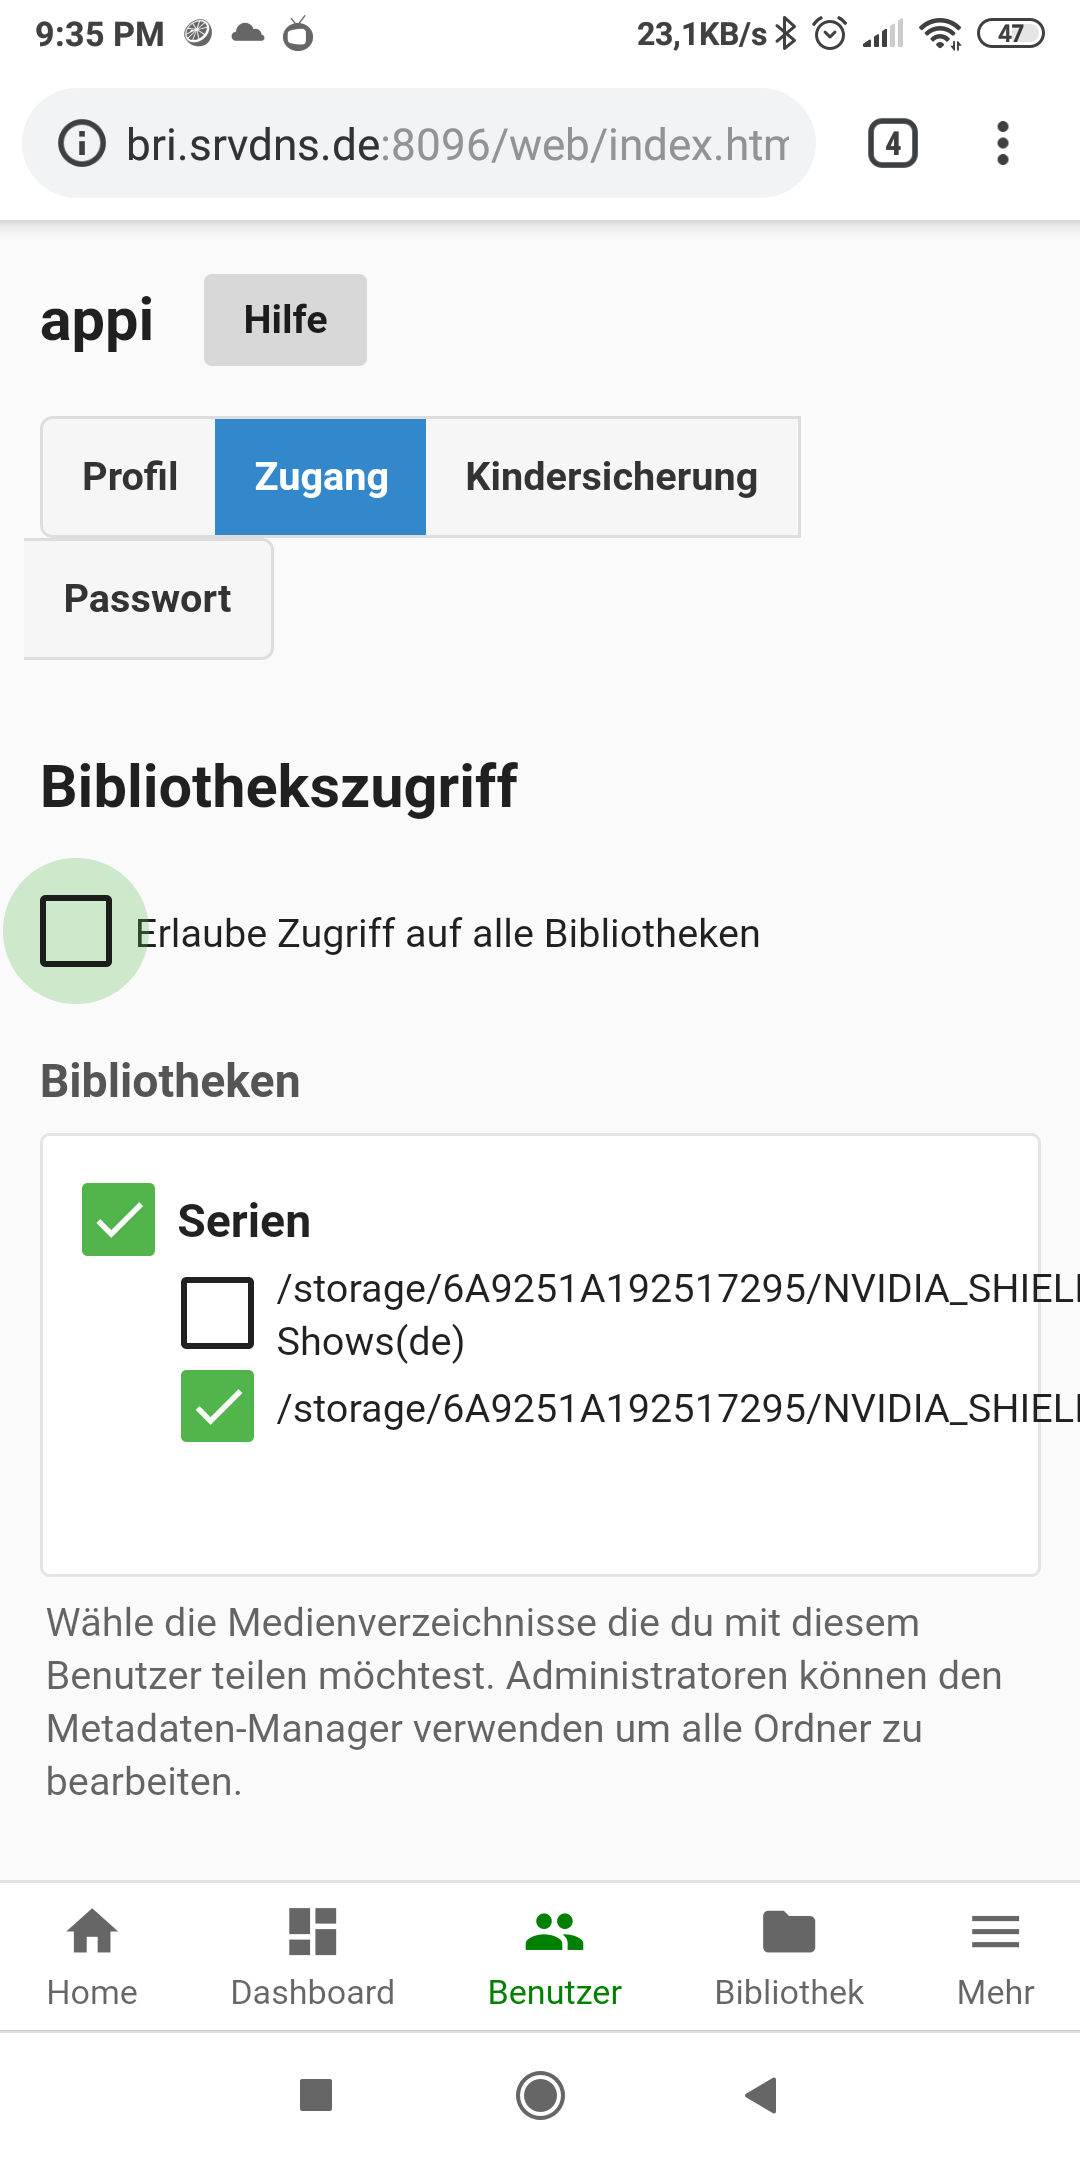Image resolution: width=1080 pixels, height=2160 pixels.
Task: Uncheck the second NVIDIA_SHIELD storage path checkbox
Action: click(217, 1406)
